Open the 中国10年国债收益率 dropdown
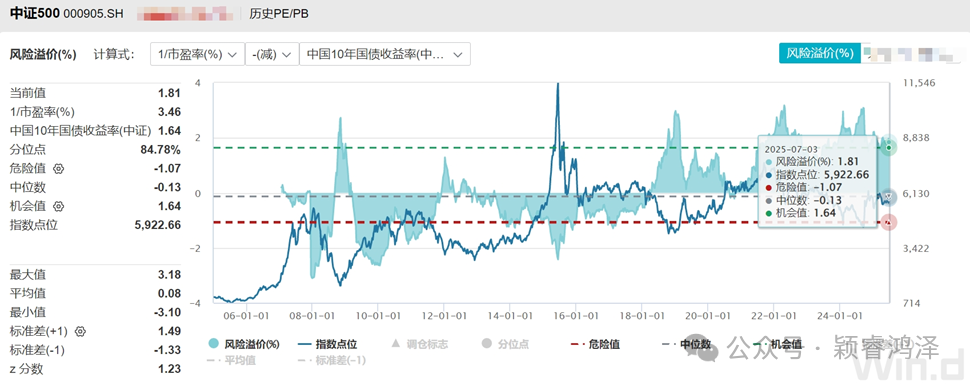Image resolution: width=970 pixels, height=386 pixels. [x=384, y=54]
